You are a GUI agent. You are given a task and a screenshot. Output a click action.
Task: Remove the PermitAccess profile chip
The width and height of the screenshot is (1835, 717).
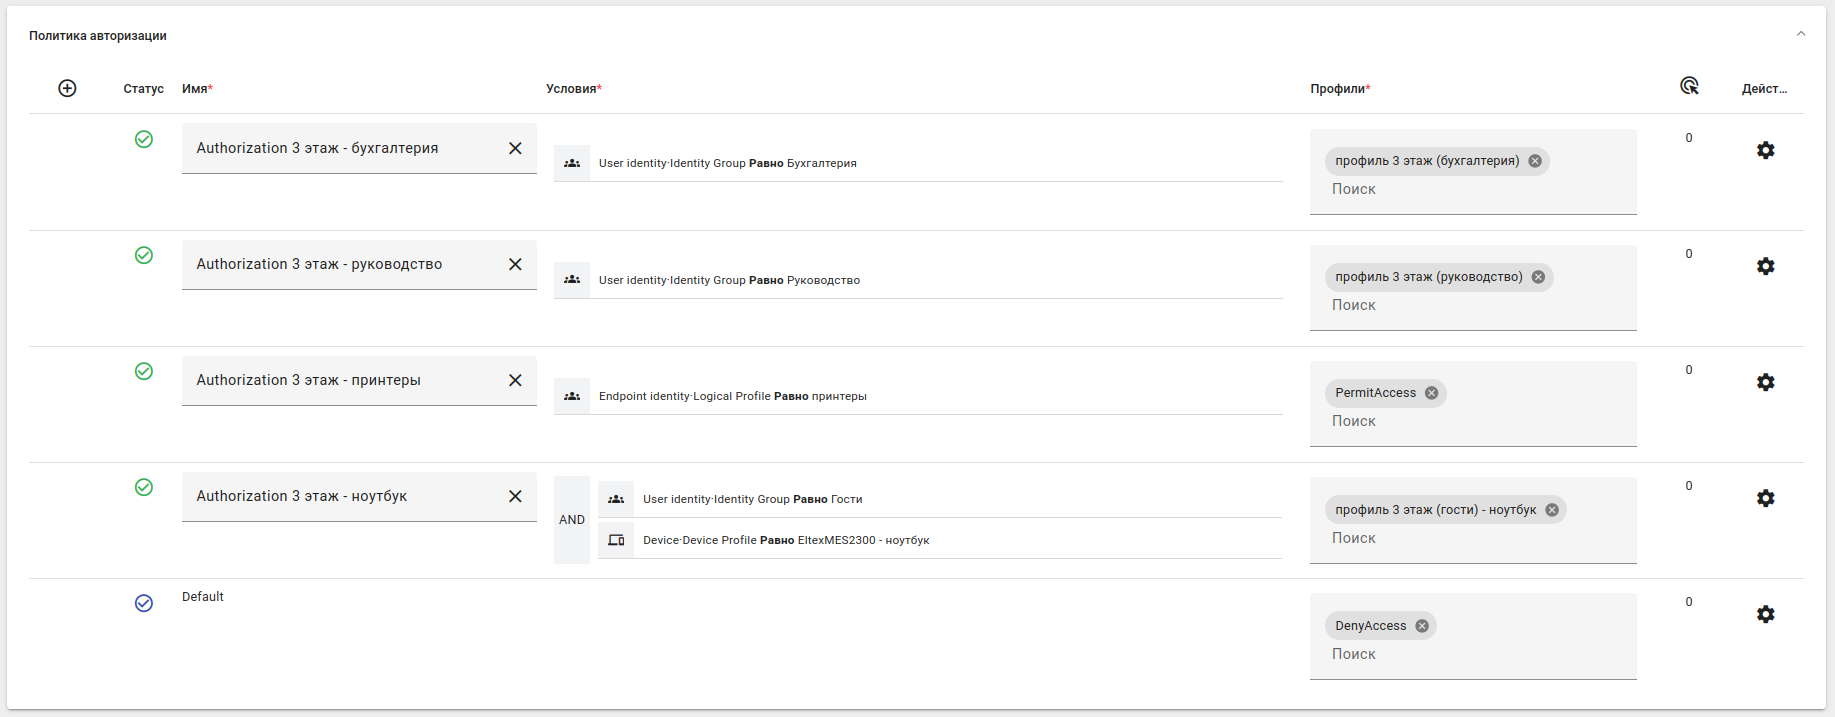tap(1431, 393)
